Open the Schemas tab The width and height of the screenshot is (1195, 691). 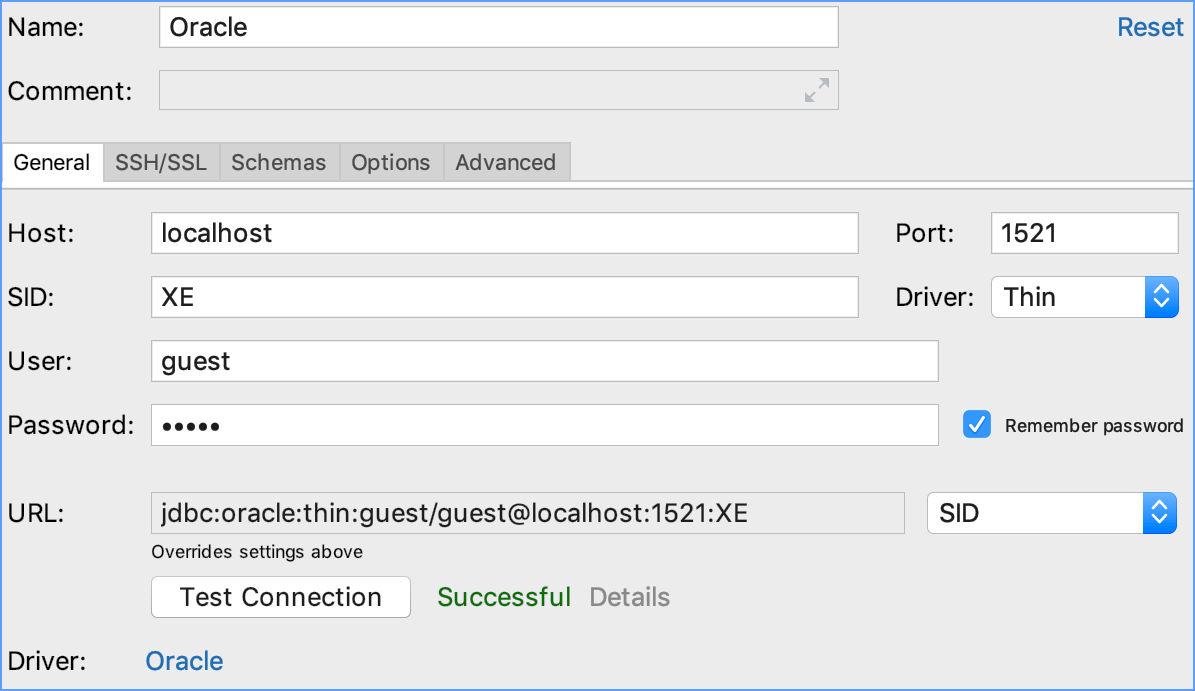pos(279,162)
